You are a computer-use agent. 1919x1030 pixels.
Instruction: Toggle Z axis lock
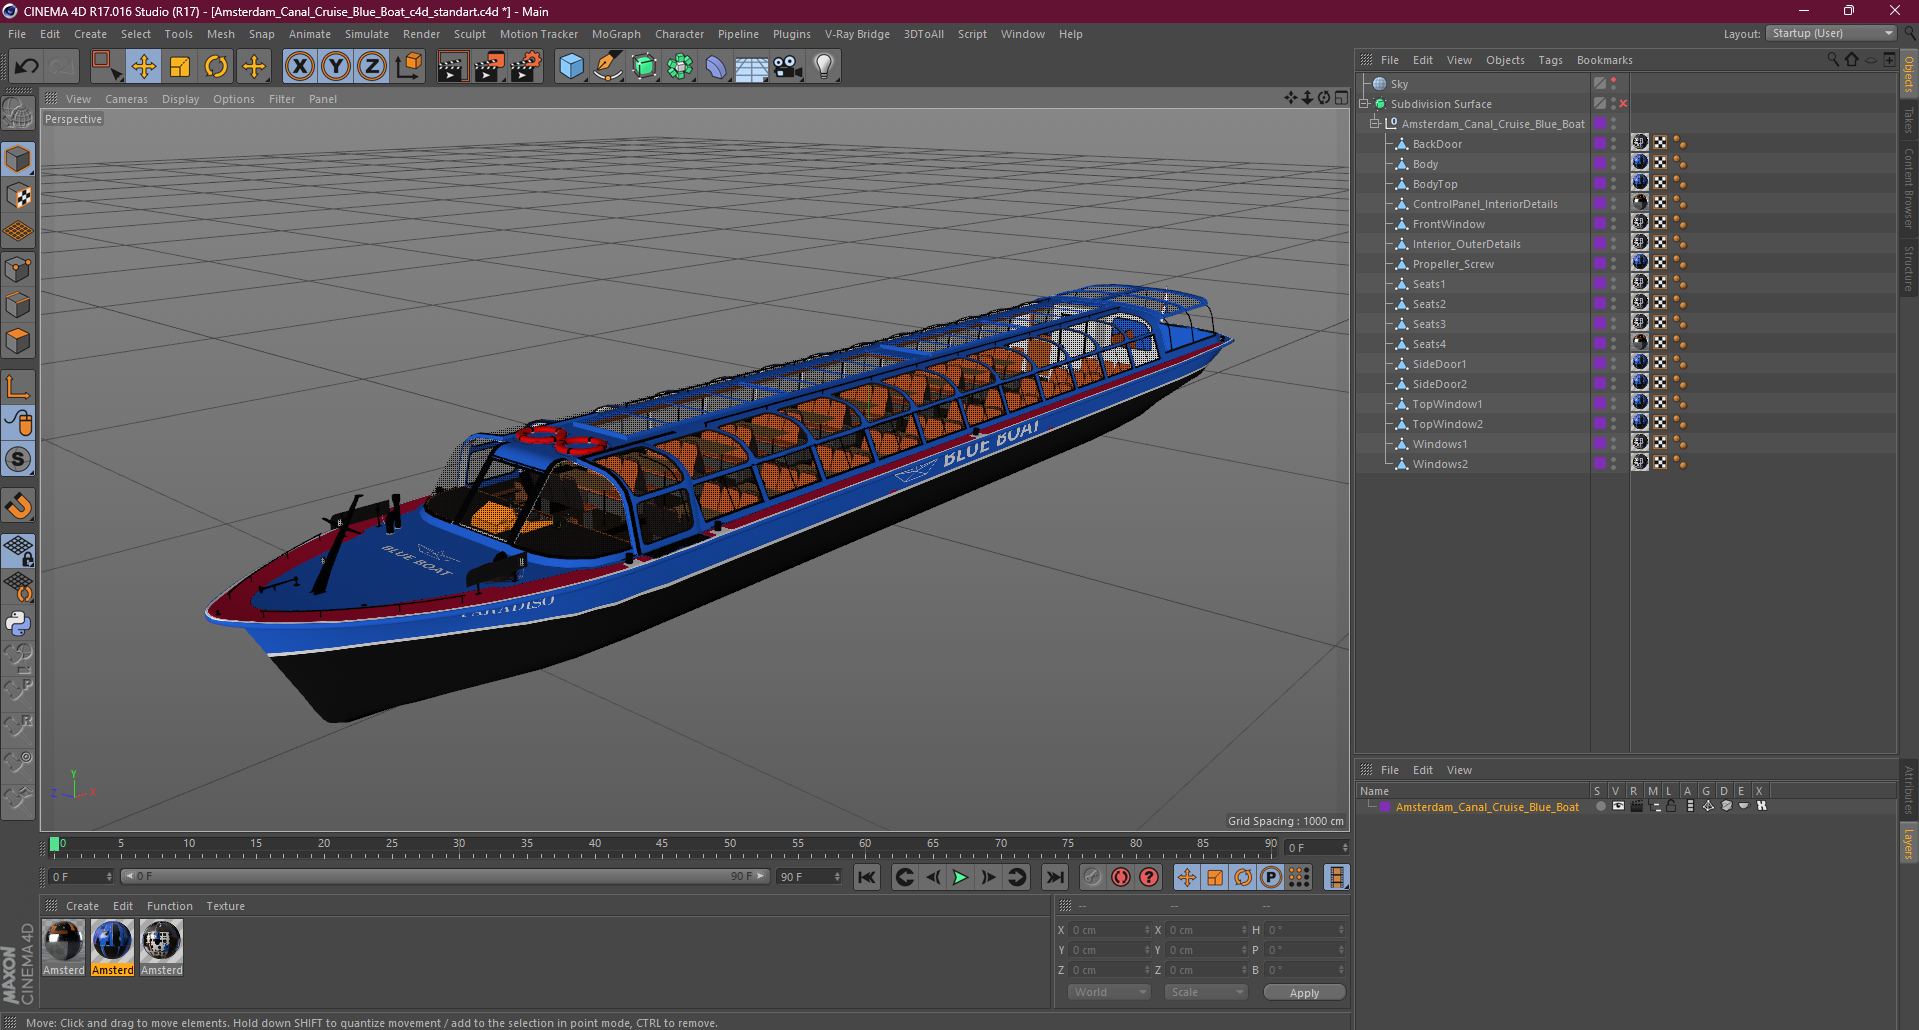click(372, 67)
